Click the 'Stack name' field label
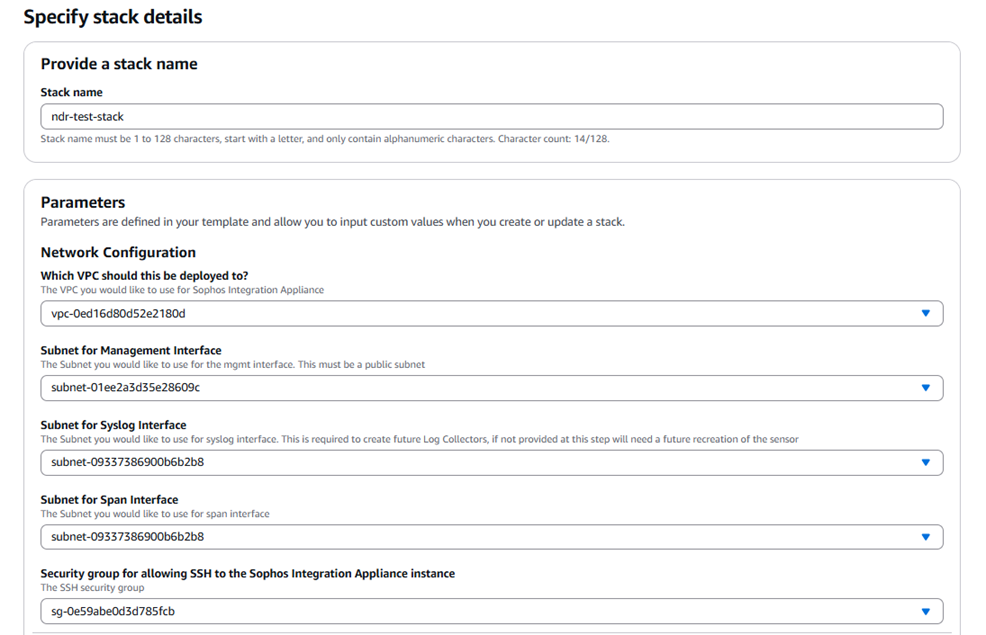986x635 pixels. (71, 92)
